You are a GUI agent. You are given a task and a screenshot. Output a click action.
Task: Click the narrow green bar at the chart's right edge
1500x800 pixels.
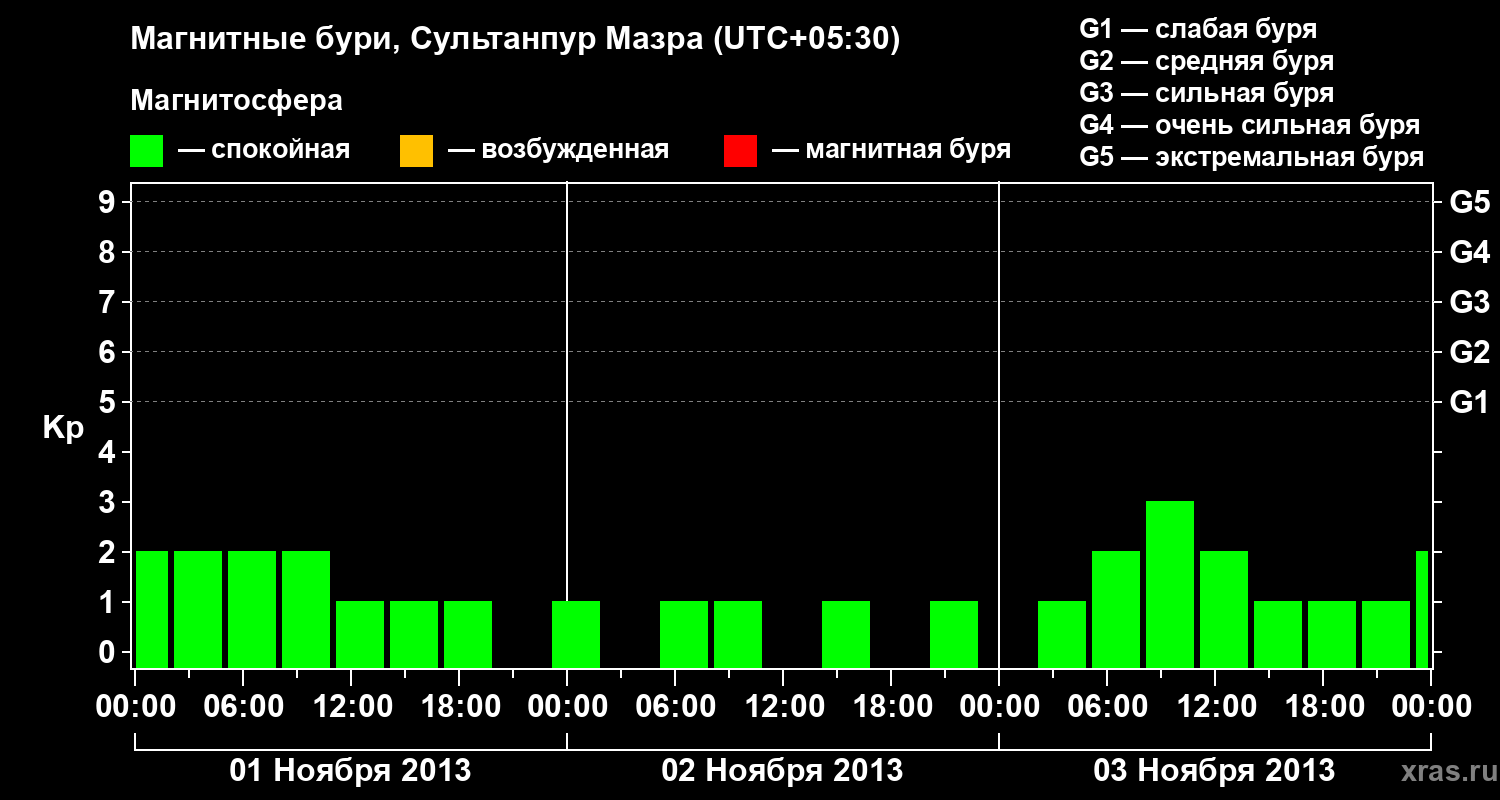pos(1422,609)
